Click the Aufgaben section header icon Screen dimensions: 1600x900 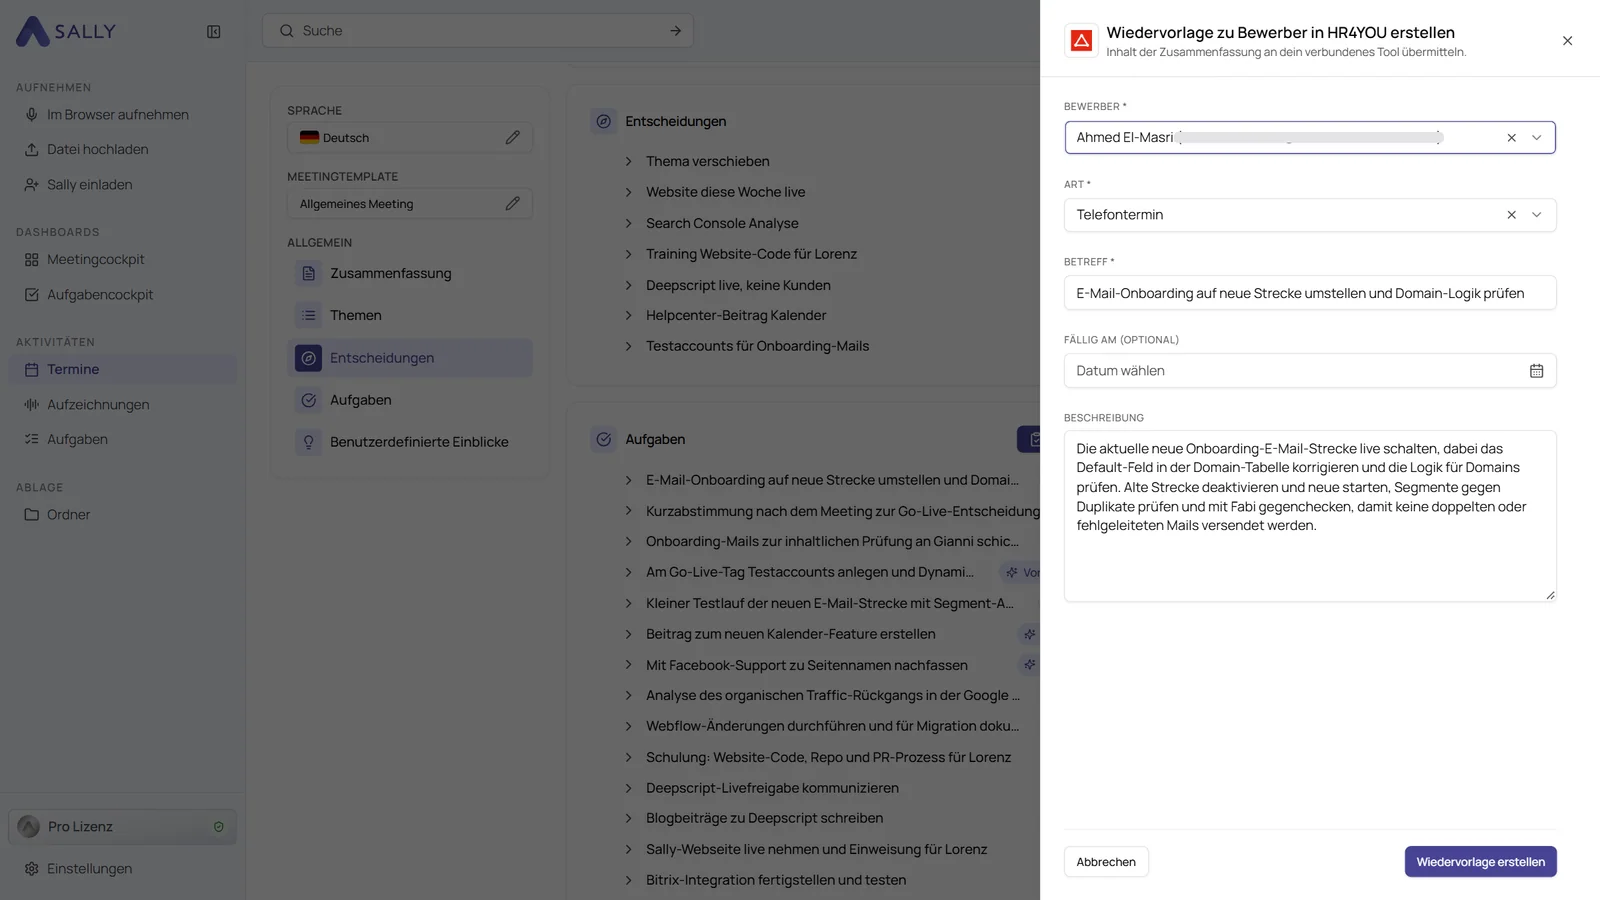pyautogui.click(x=603, y=439)
